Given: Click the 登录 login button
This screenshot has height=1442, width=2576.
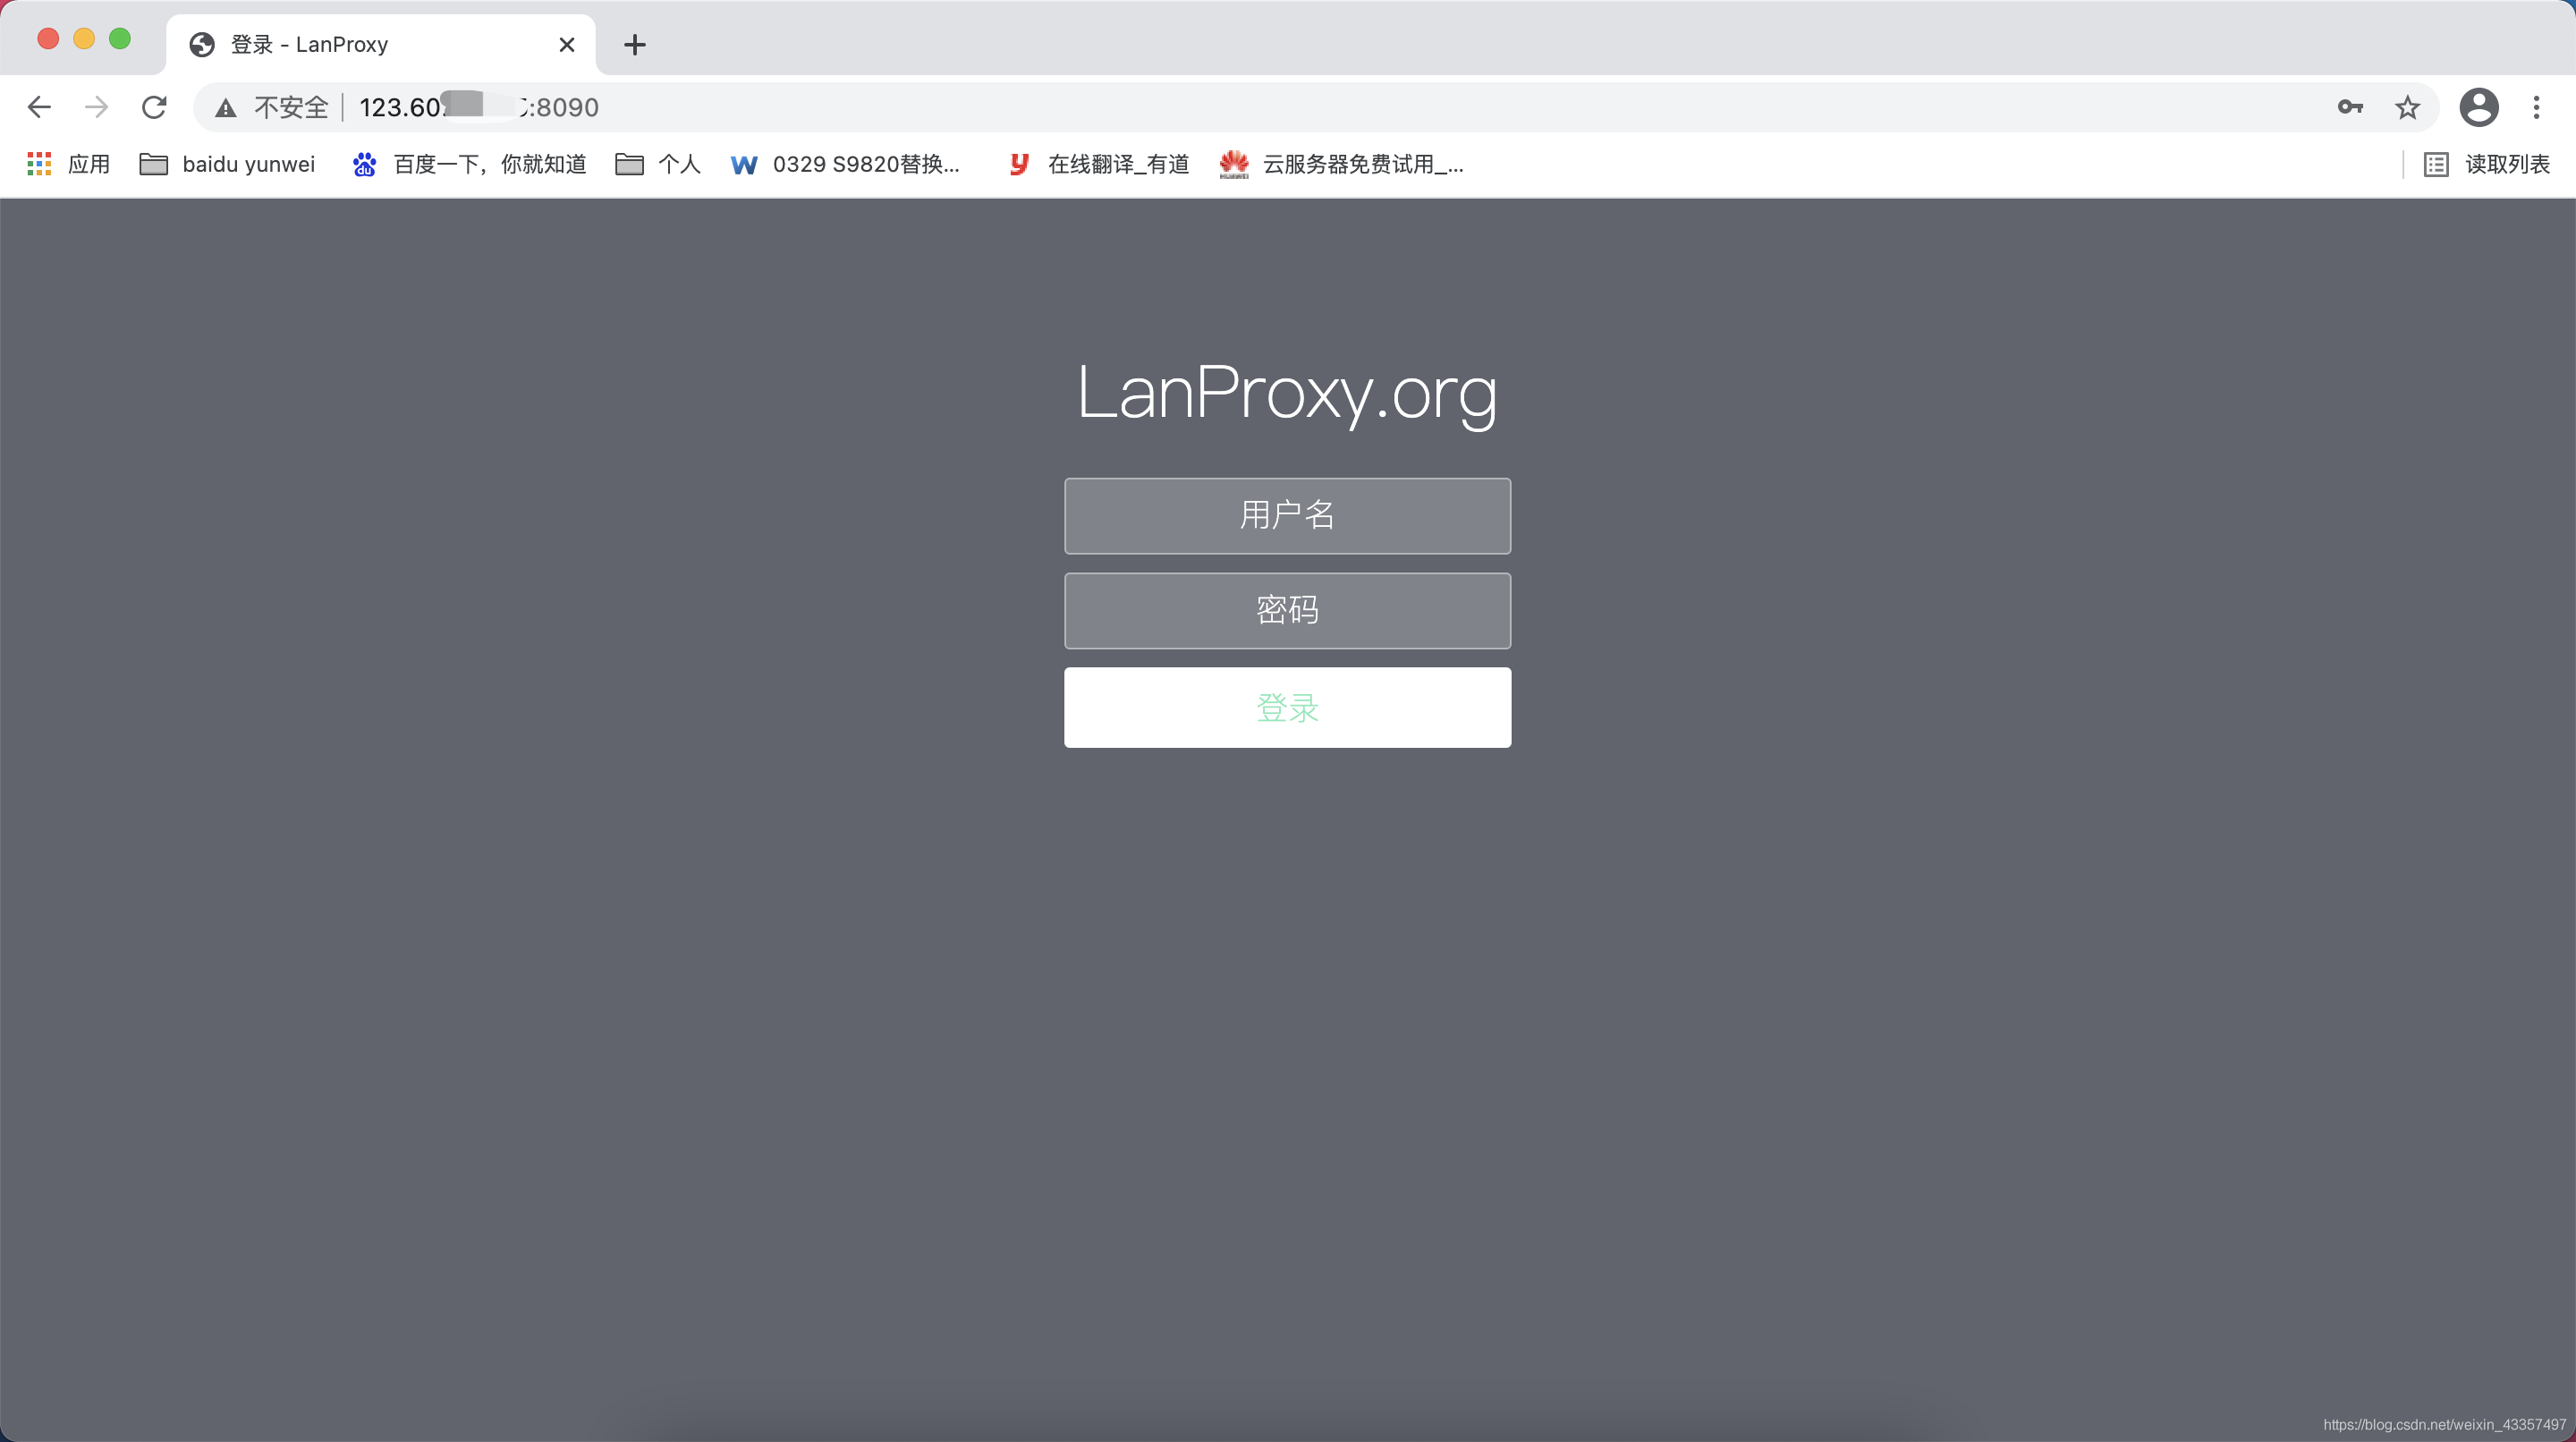Looking at the screenshot, I should [1287, 707].
